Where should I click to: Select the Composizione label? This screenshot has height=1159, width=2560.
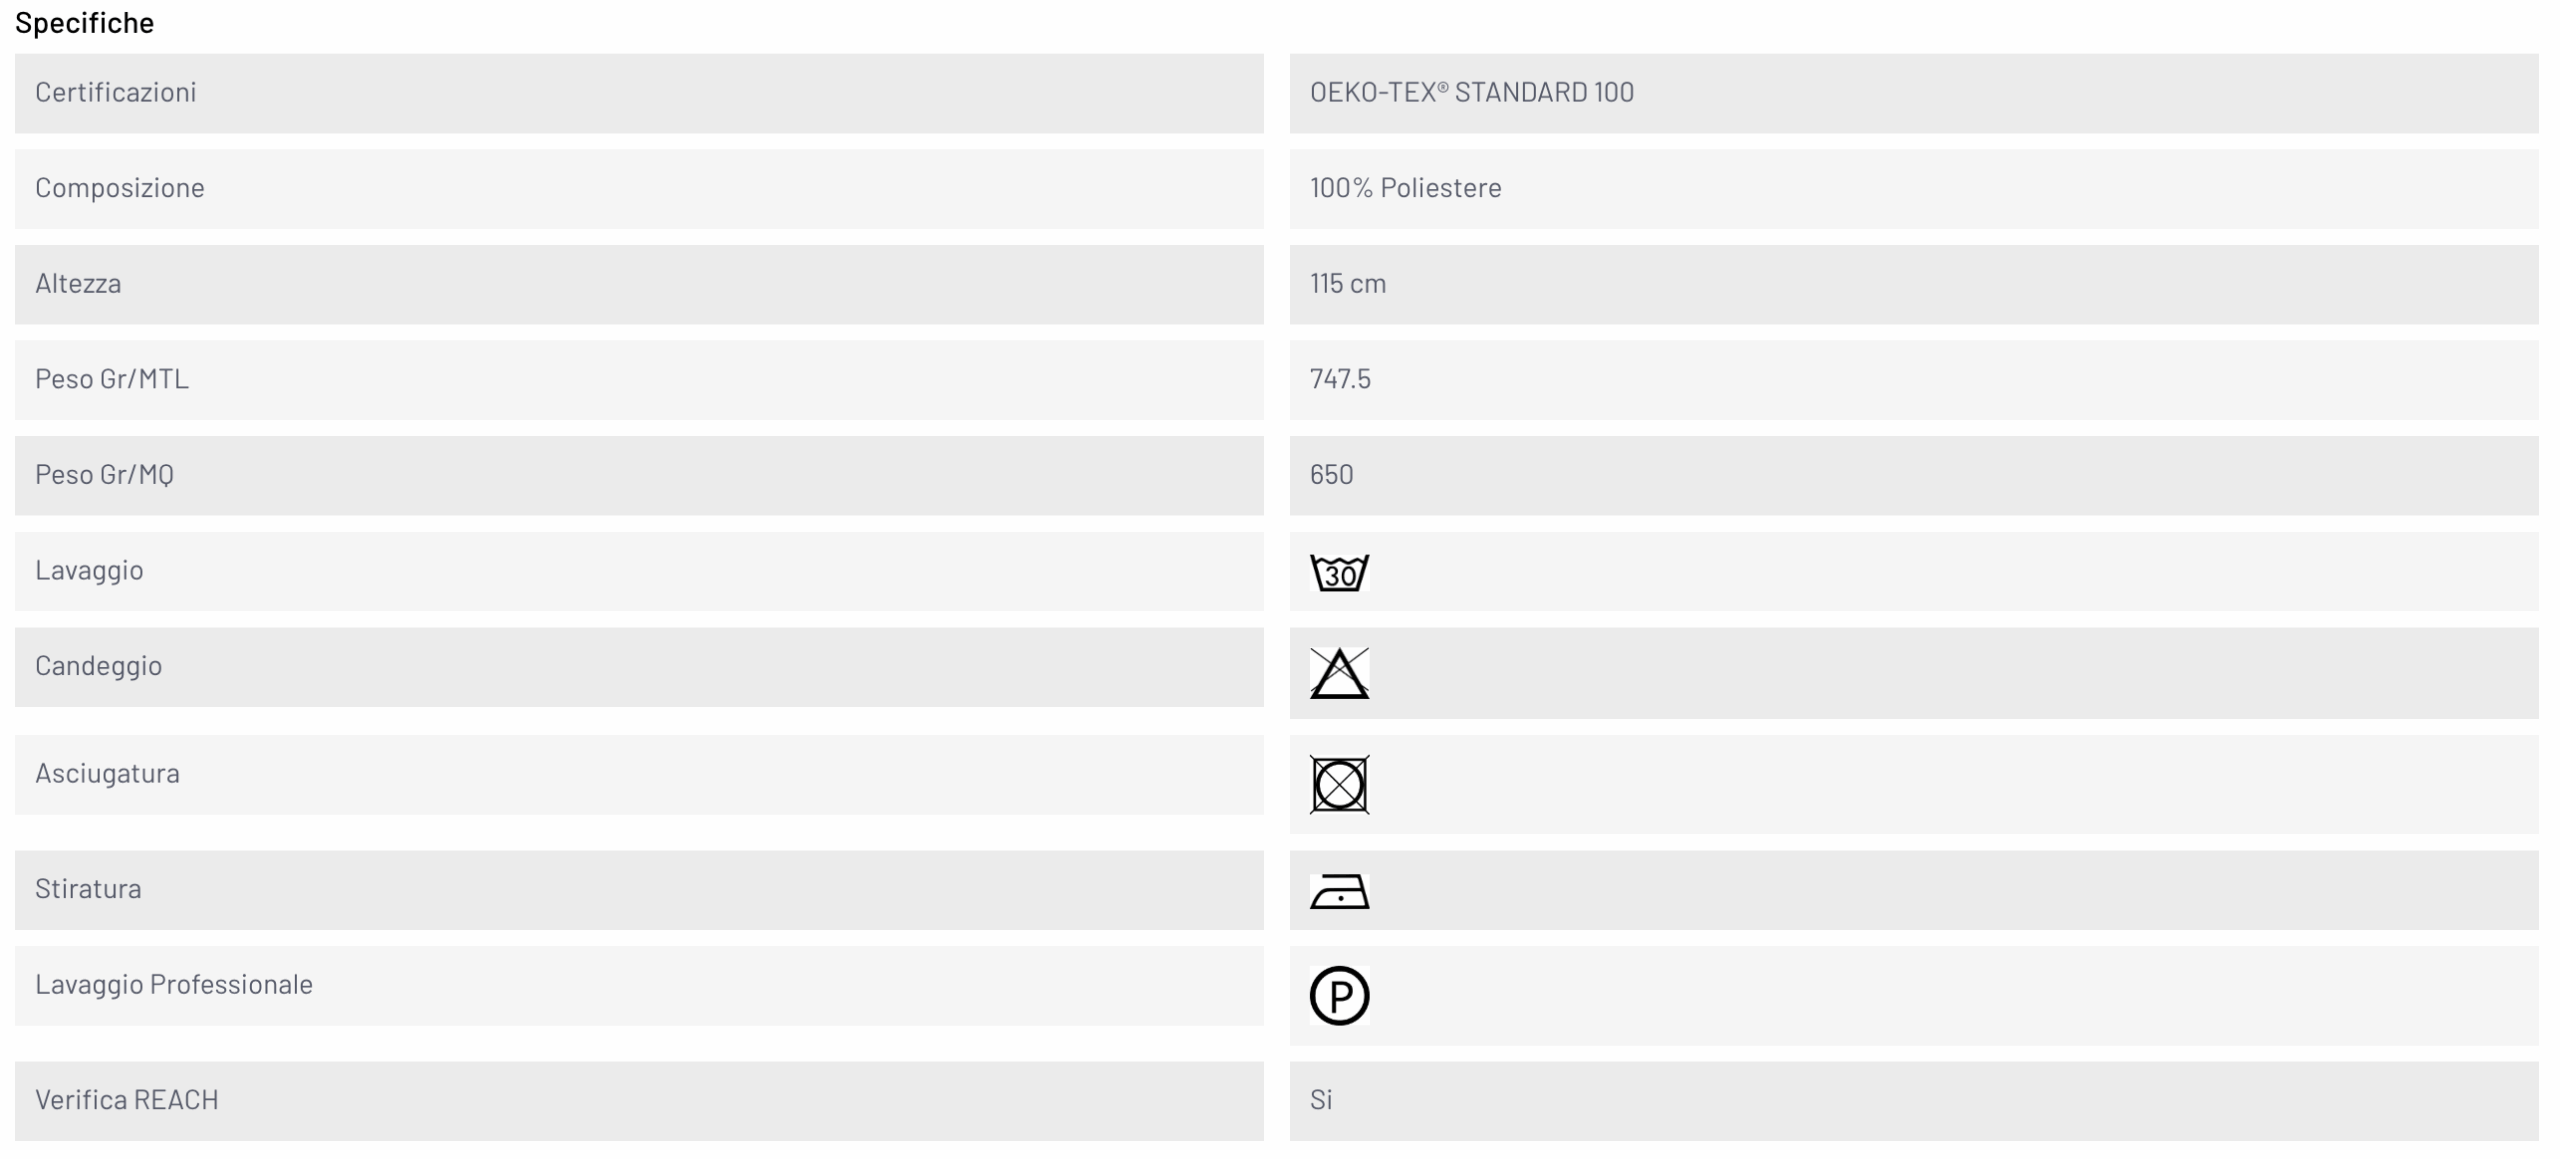[x=120, y=188]
